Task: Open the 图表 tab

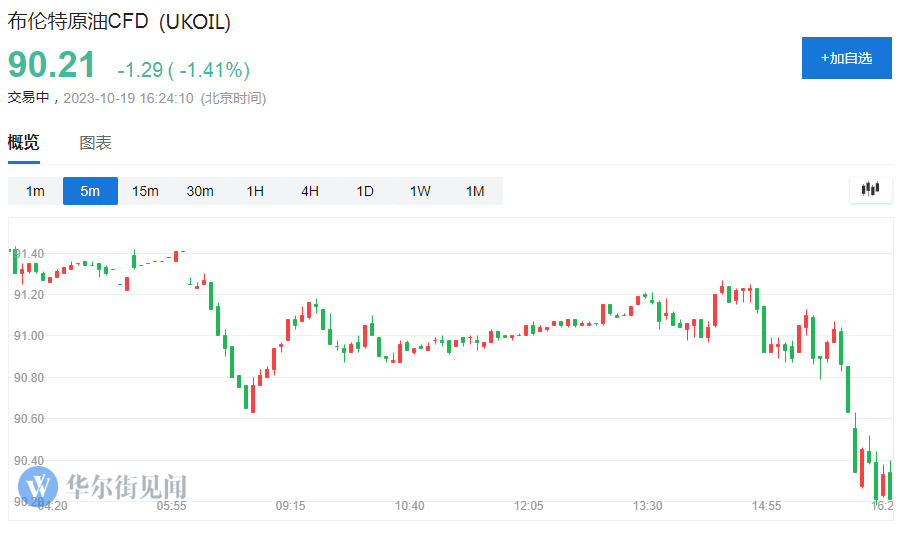Action: tap(96, 143)
